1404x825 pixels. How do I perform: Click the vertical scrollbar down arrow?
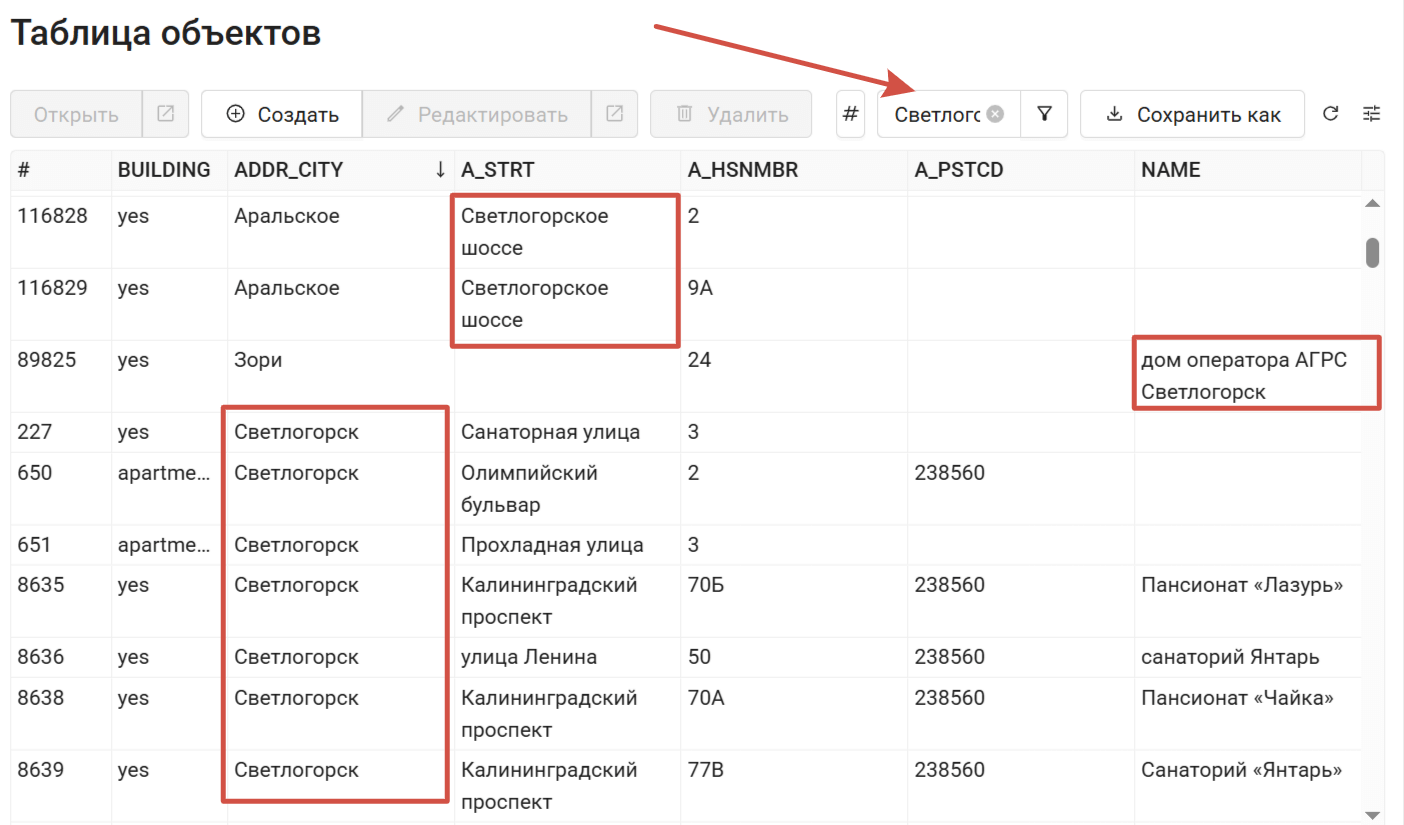point(1372,815)
